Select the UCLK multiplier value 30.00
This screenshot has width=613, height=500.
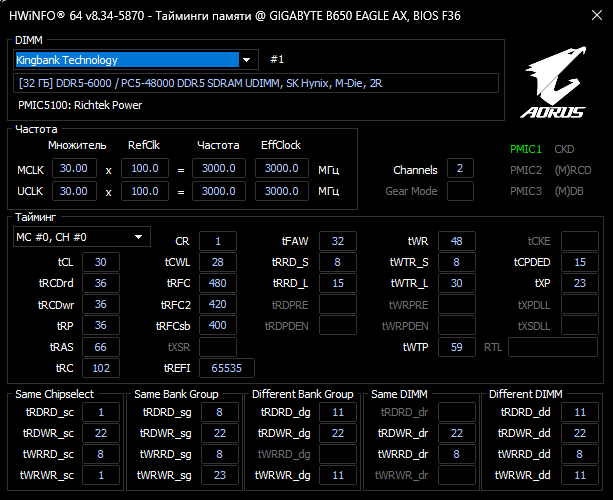coord(74,191)
